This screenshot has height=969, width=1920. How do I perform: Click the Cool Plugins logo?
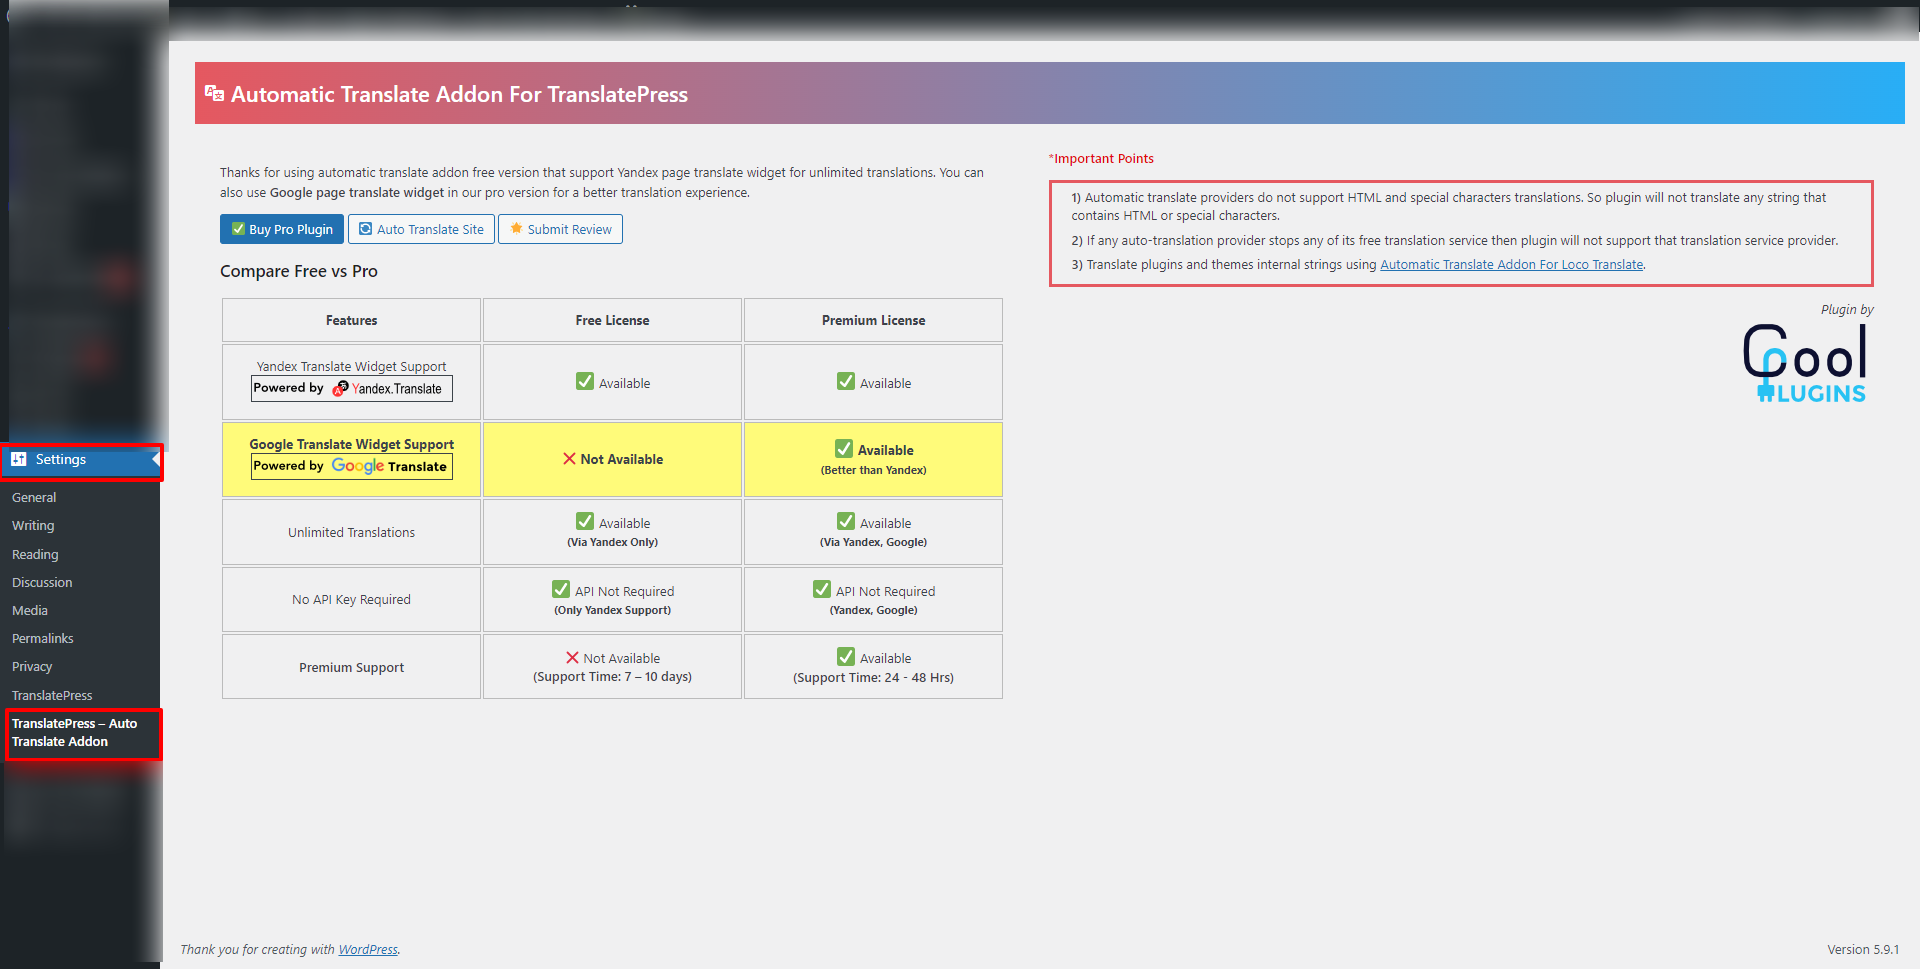[x=1805, y=362]
